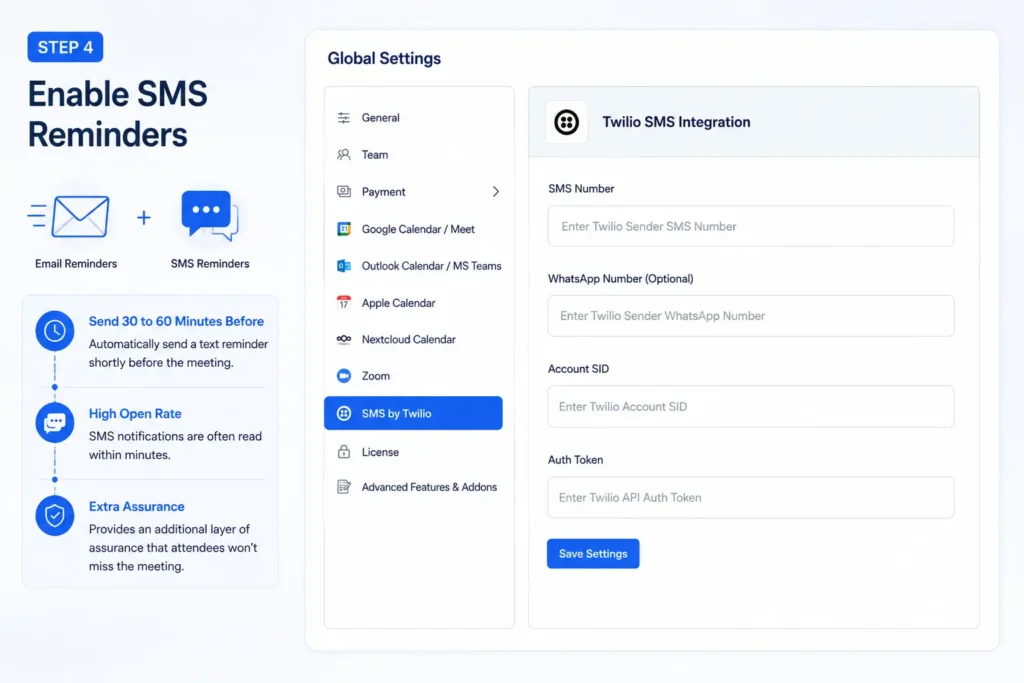Screen dimensions: 1024x683
Task: Focus the WhatsApp Number input field
Action: tap(751, 316)
